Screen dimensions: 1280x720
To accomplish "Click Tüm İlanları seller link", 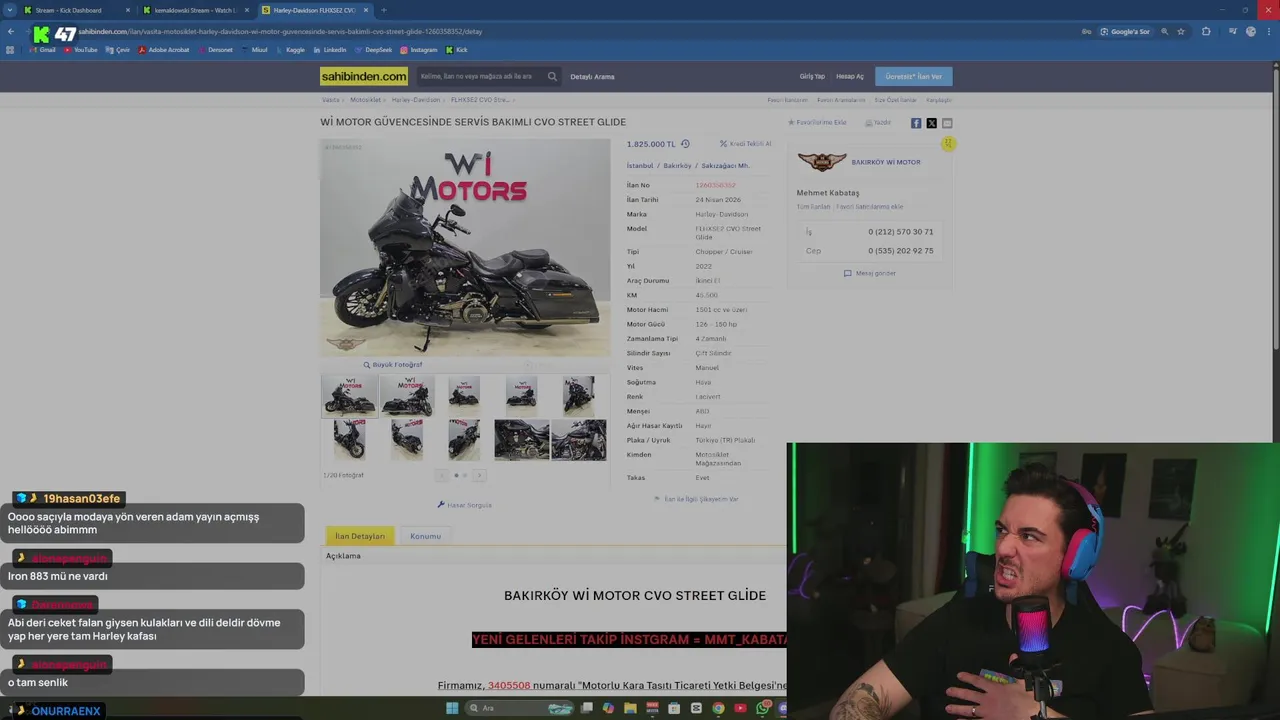I will click(x=813, y=207).
